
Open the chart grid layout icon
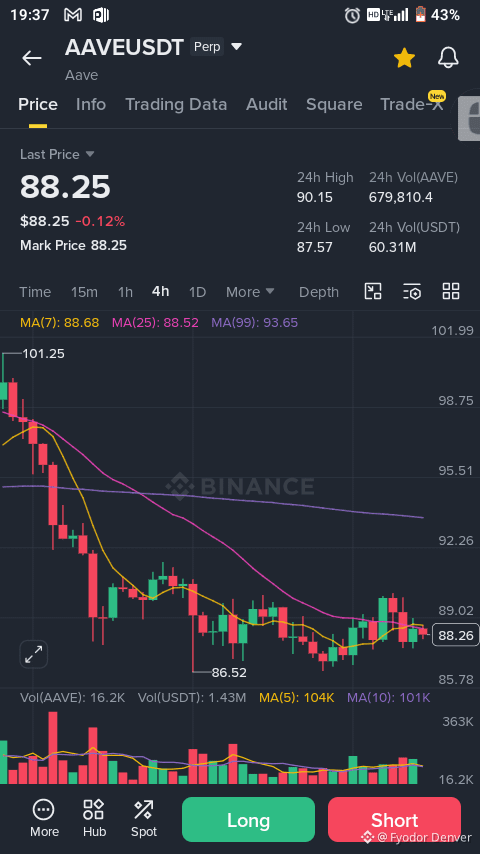coord(451,291)
